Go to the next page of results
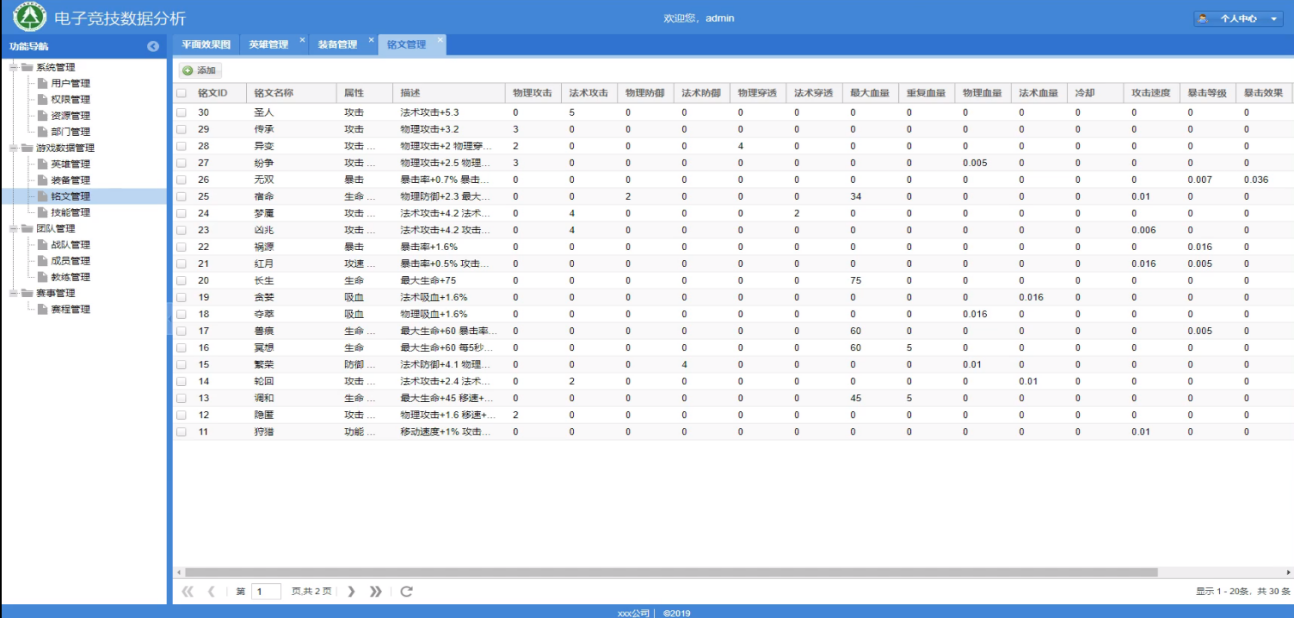This screenshot has width=1294, height=618. point(351,591)
